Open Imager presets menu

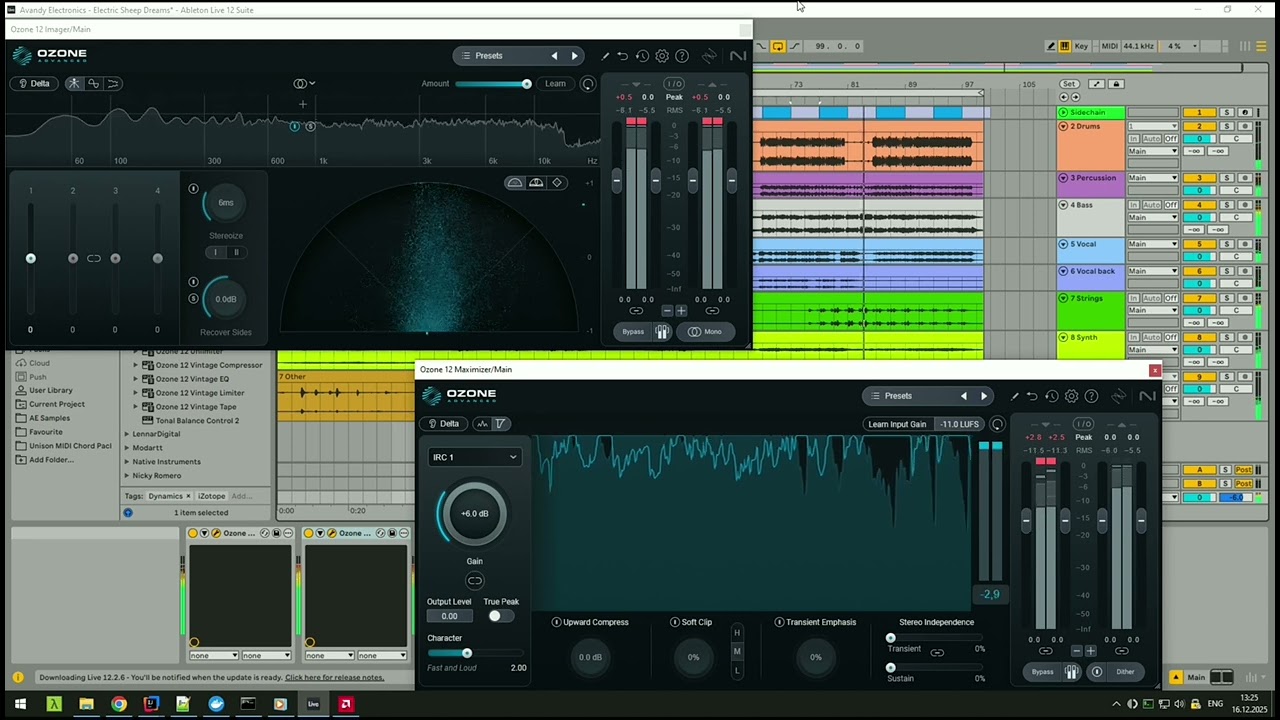point(489,56)
